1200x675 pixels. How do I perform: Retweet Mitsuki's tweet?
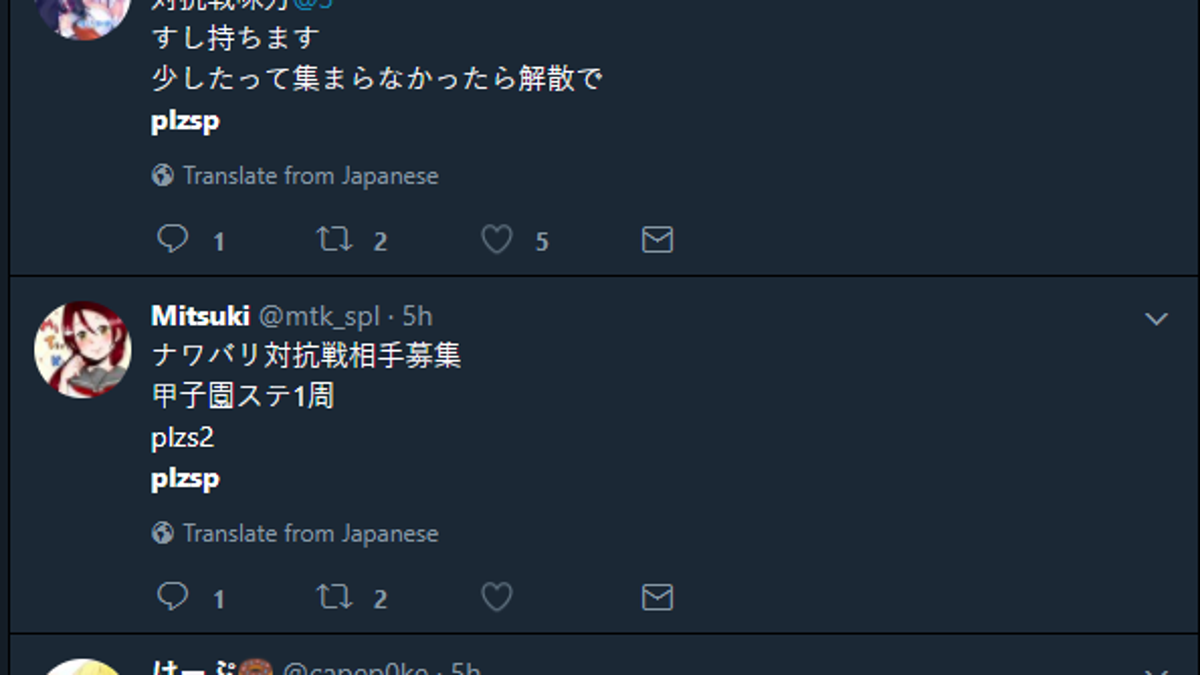pyautogui.click(x=334, y=597)
